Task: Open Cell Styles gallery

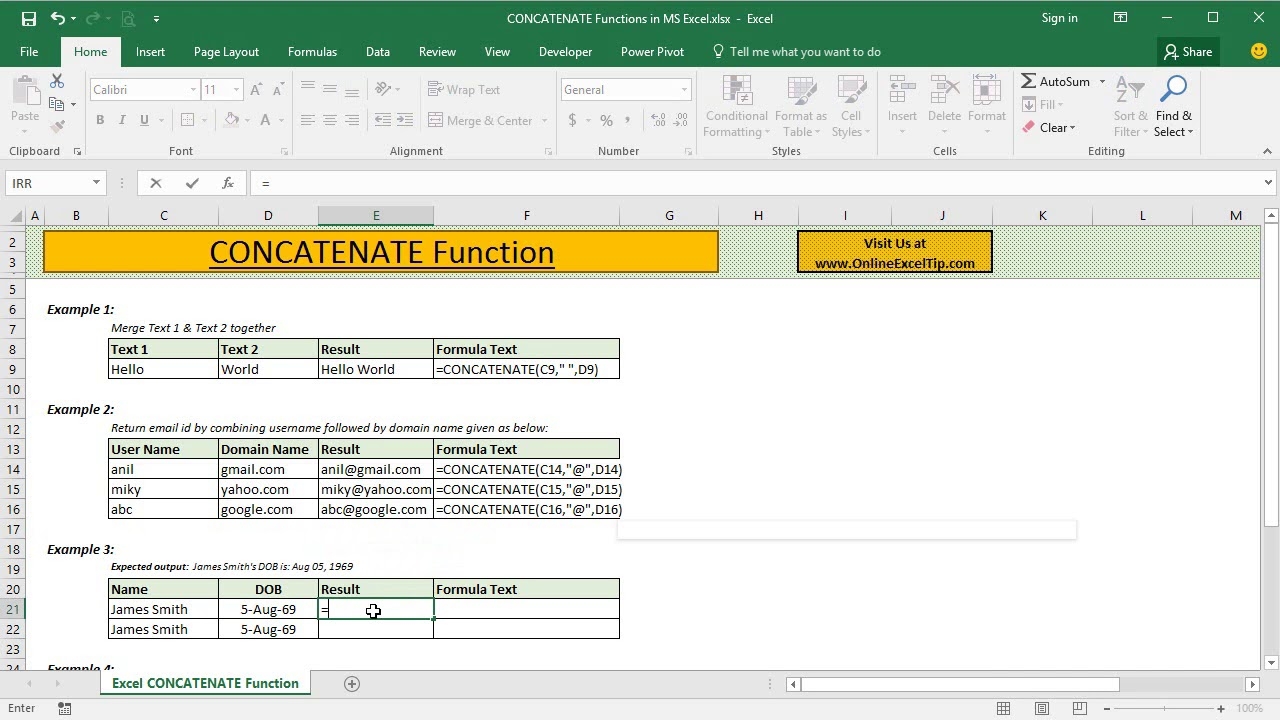Action: pos(851,106)
